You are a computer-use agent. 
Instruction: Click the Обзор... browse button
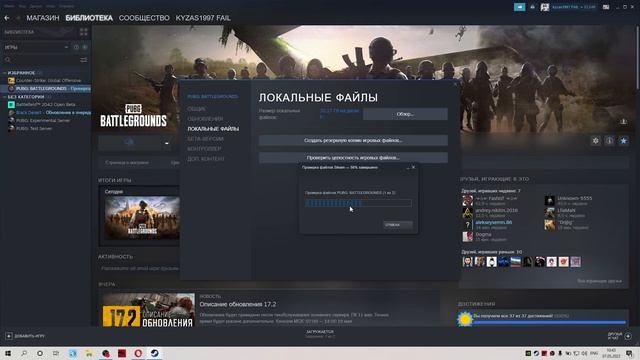click(x=405, y=114)
